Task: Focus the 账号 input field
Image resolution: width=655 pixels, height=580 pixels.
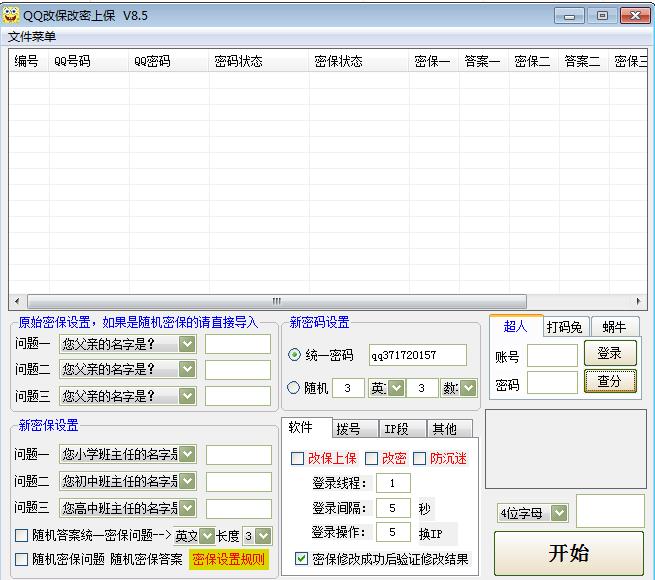Action: point(552,356)
